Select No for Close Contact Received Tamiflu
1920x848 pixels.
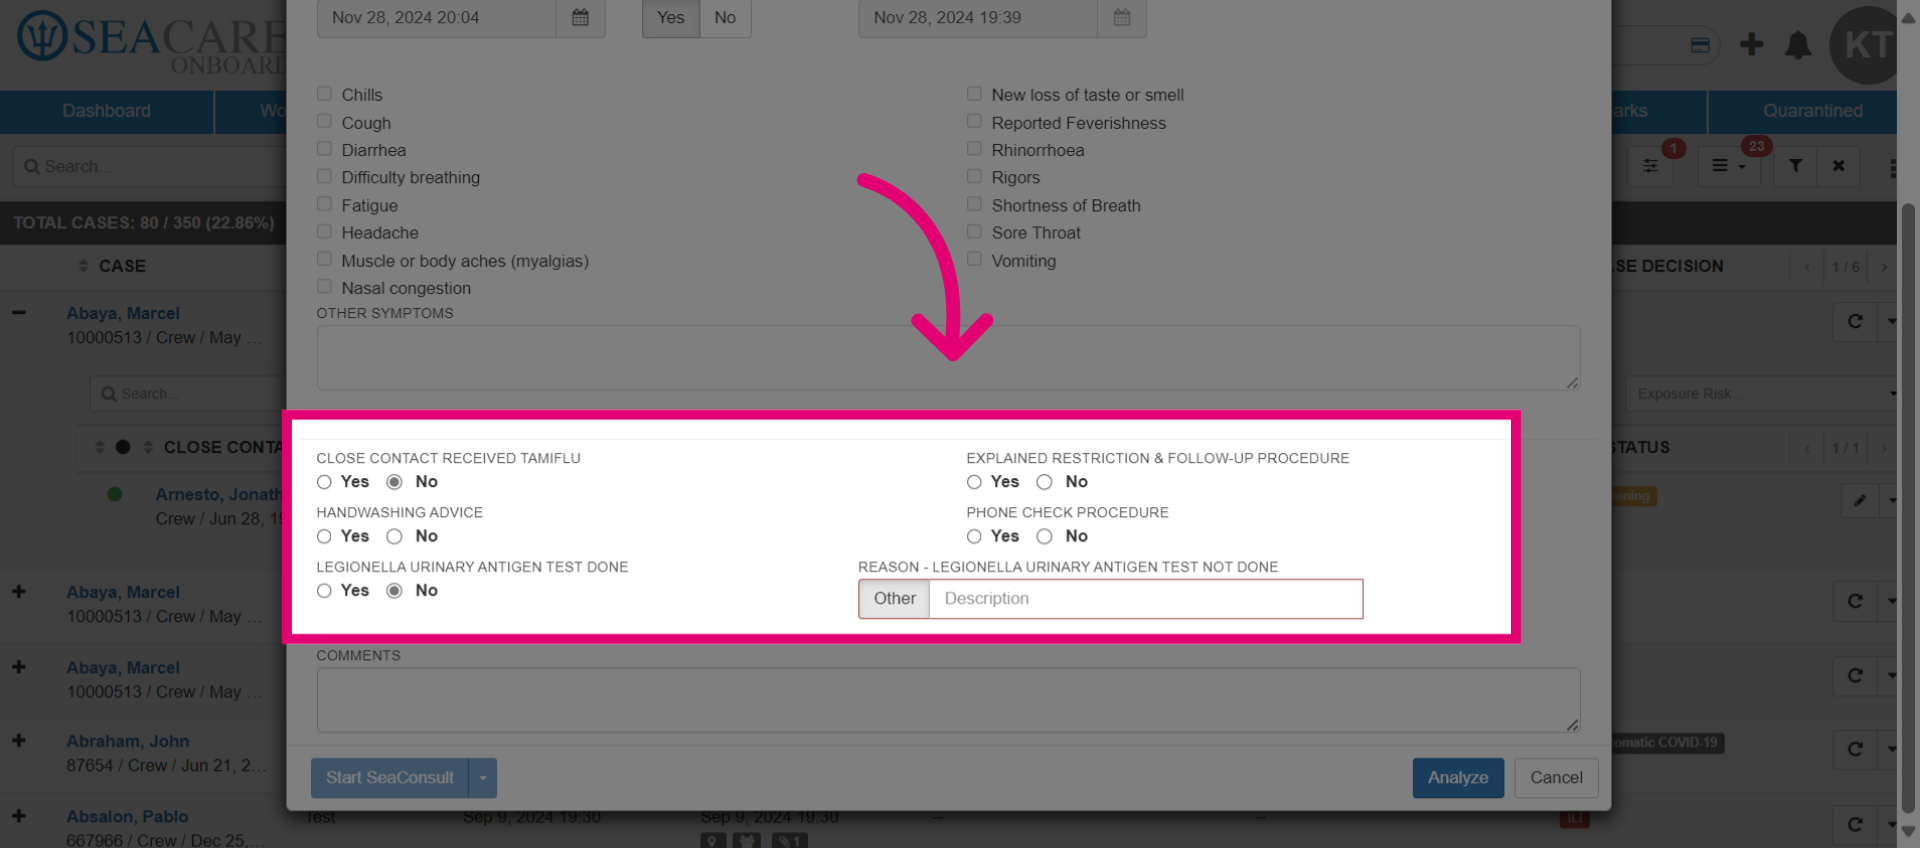[395, 482]
